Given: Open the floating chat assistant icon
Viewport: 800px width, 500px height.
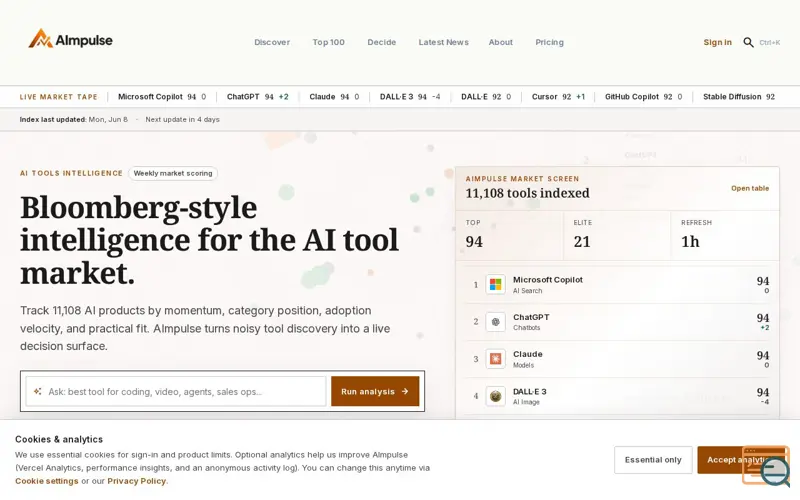Looking at the screenshot, I should point(766,466).
